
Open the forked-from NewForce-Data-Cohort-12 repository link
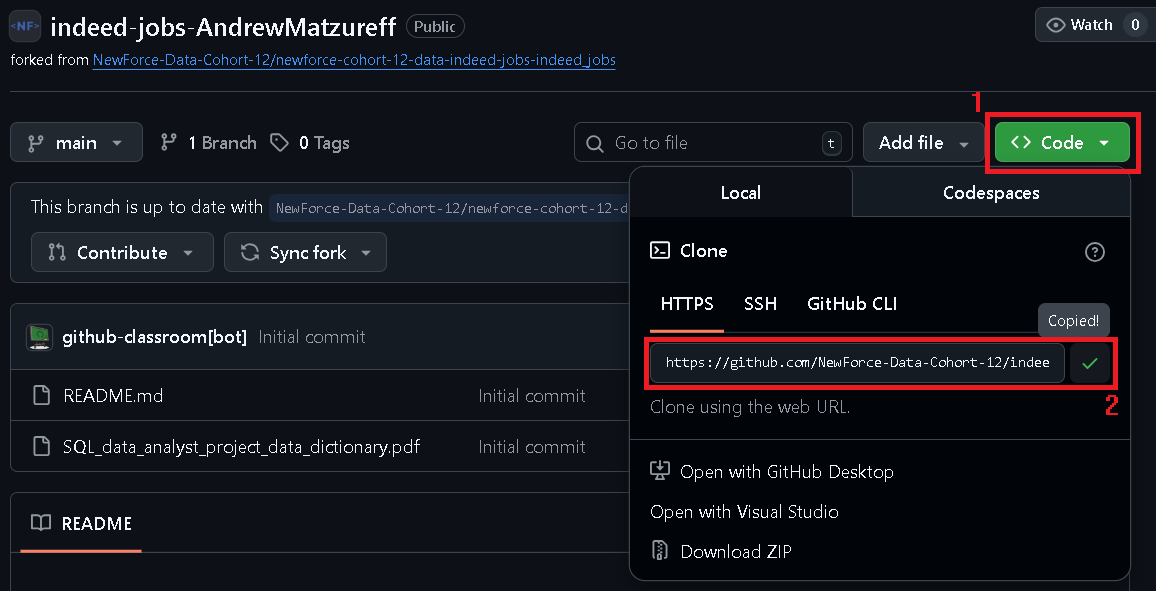354,60
